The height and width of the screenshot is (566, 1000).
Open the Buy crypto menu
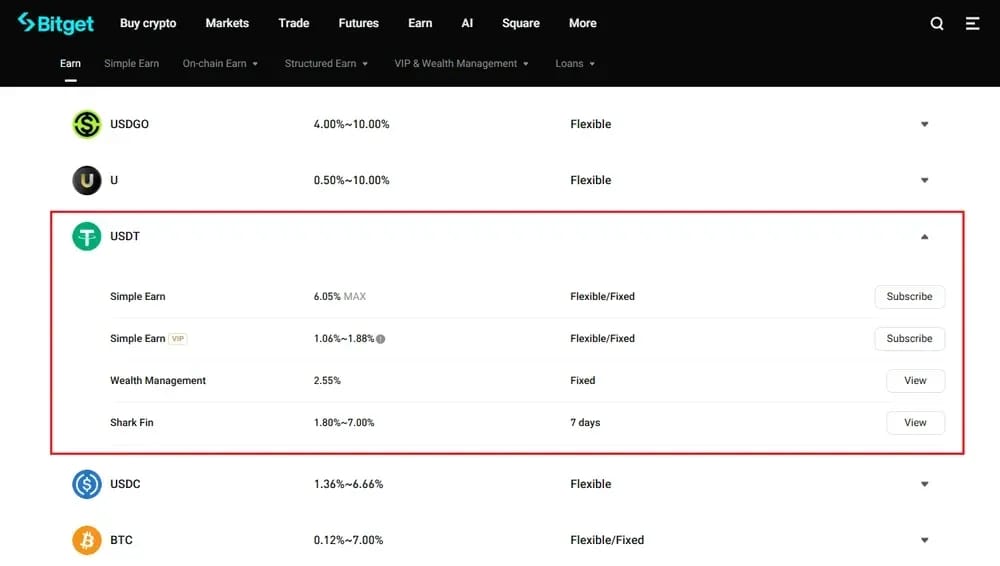coord(148,23)
